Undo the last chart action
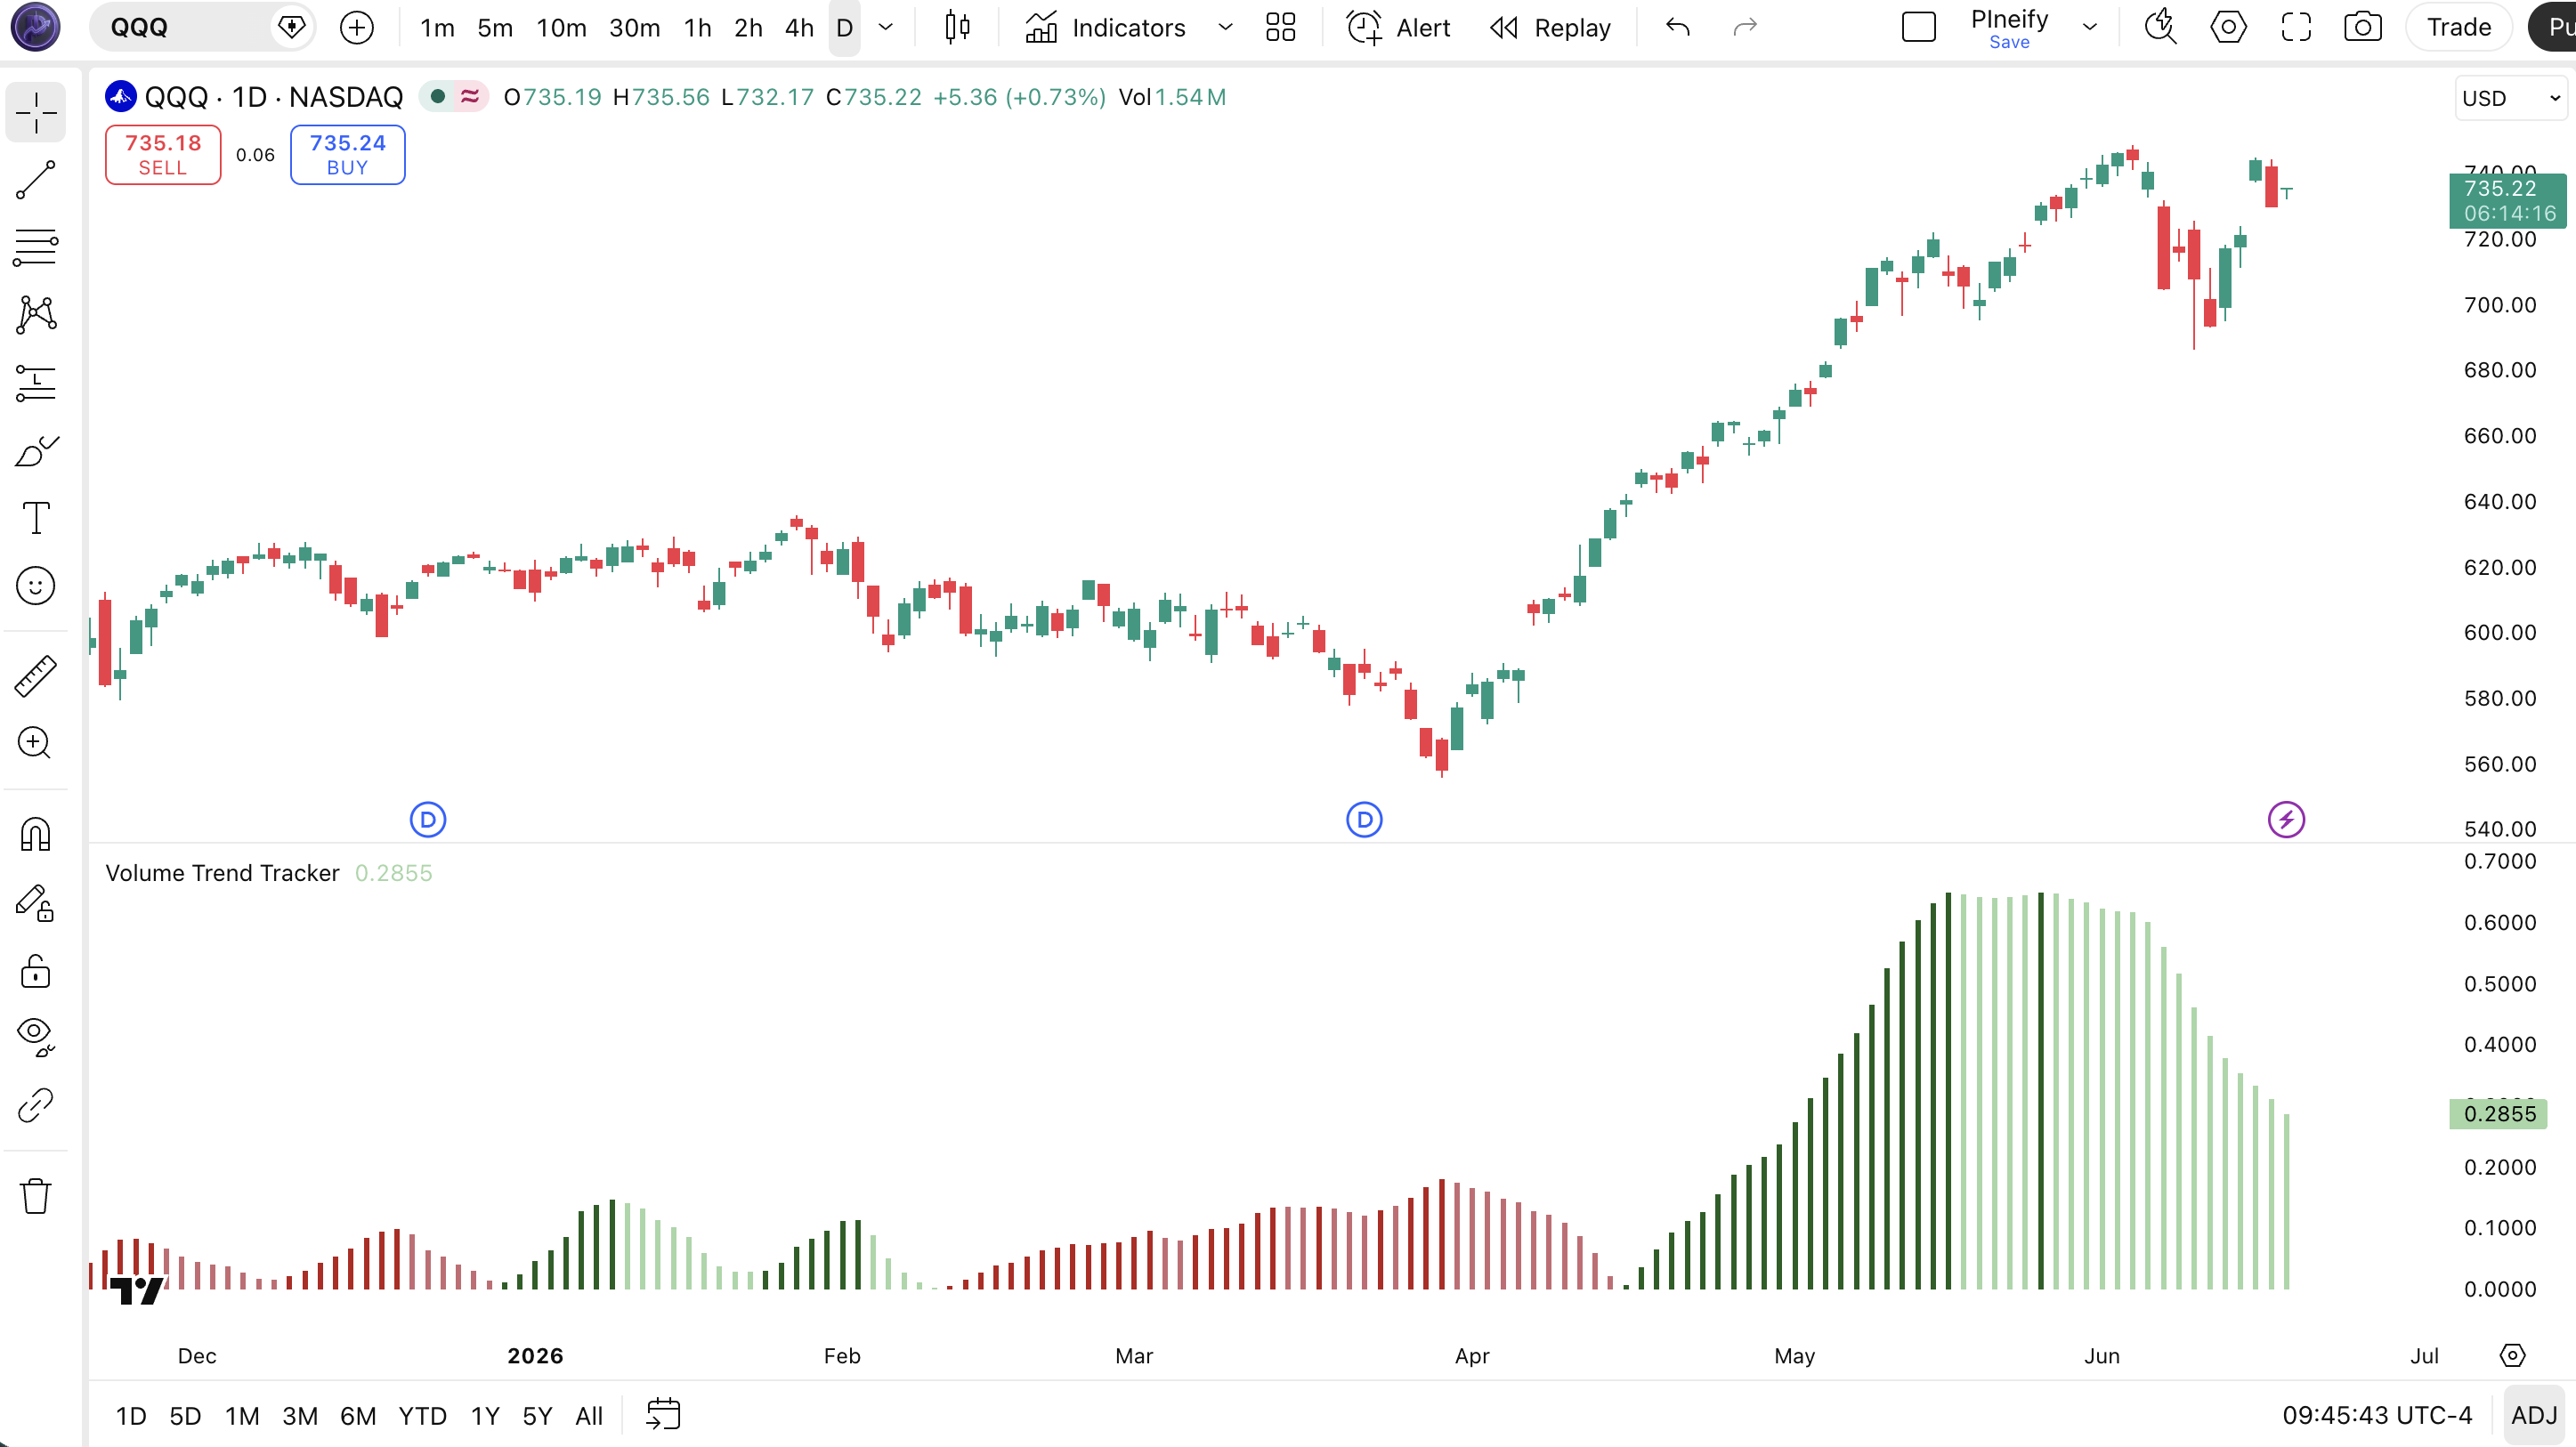Image resolution: width=2576 pixels, height=1447 pixels. [1678, 27]
